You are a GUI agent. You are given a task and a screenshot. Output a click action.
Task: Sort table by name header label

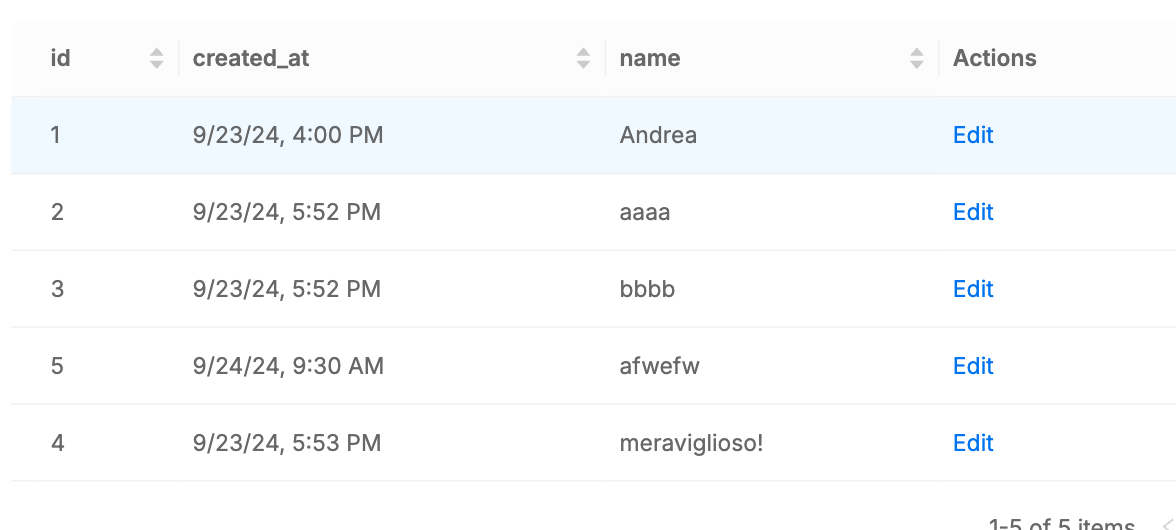650,59
